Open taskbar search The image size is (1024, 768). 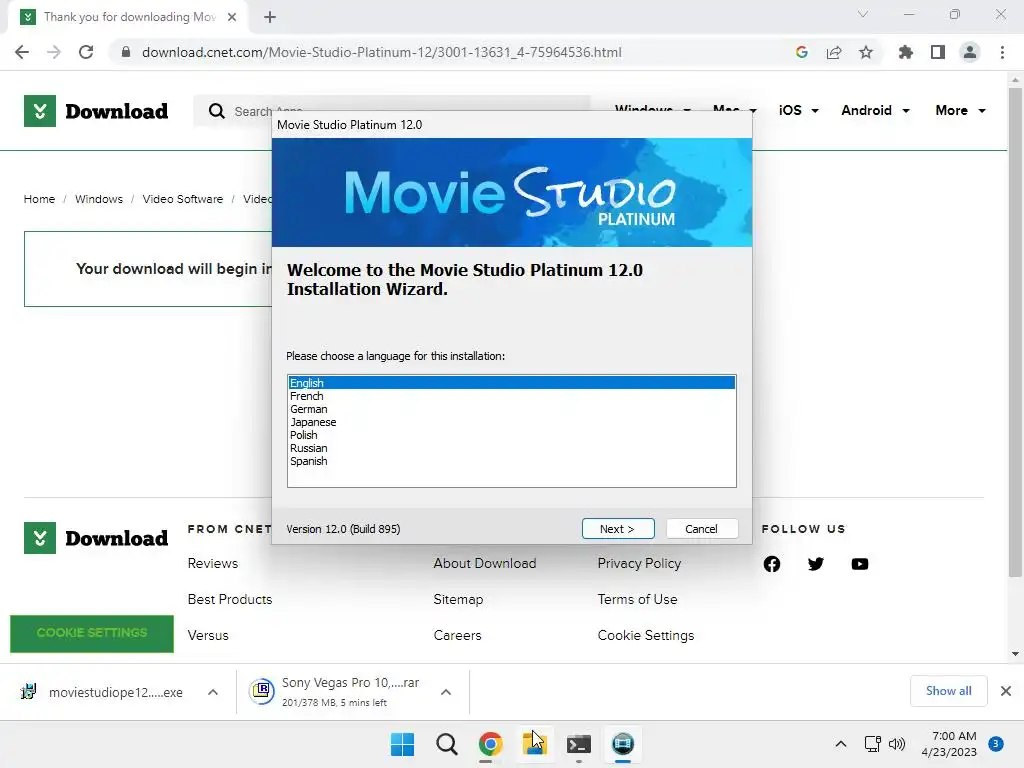[x=447, y=744]
